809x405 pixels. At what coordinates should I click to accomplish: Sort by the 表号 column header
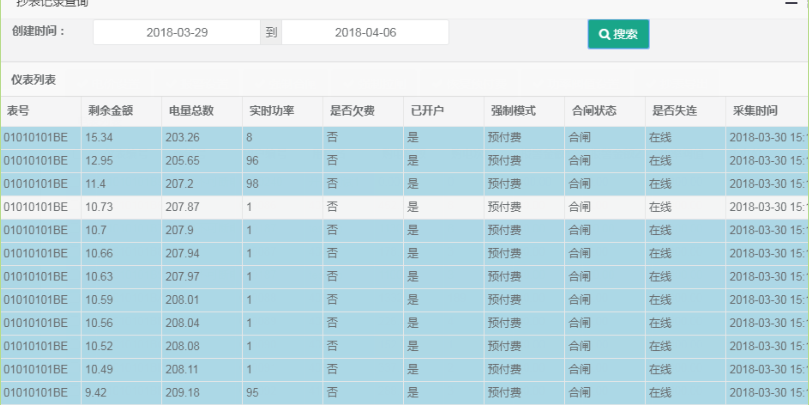18,111
